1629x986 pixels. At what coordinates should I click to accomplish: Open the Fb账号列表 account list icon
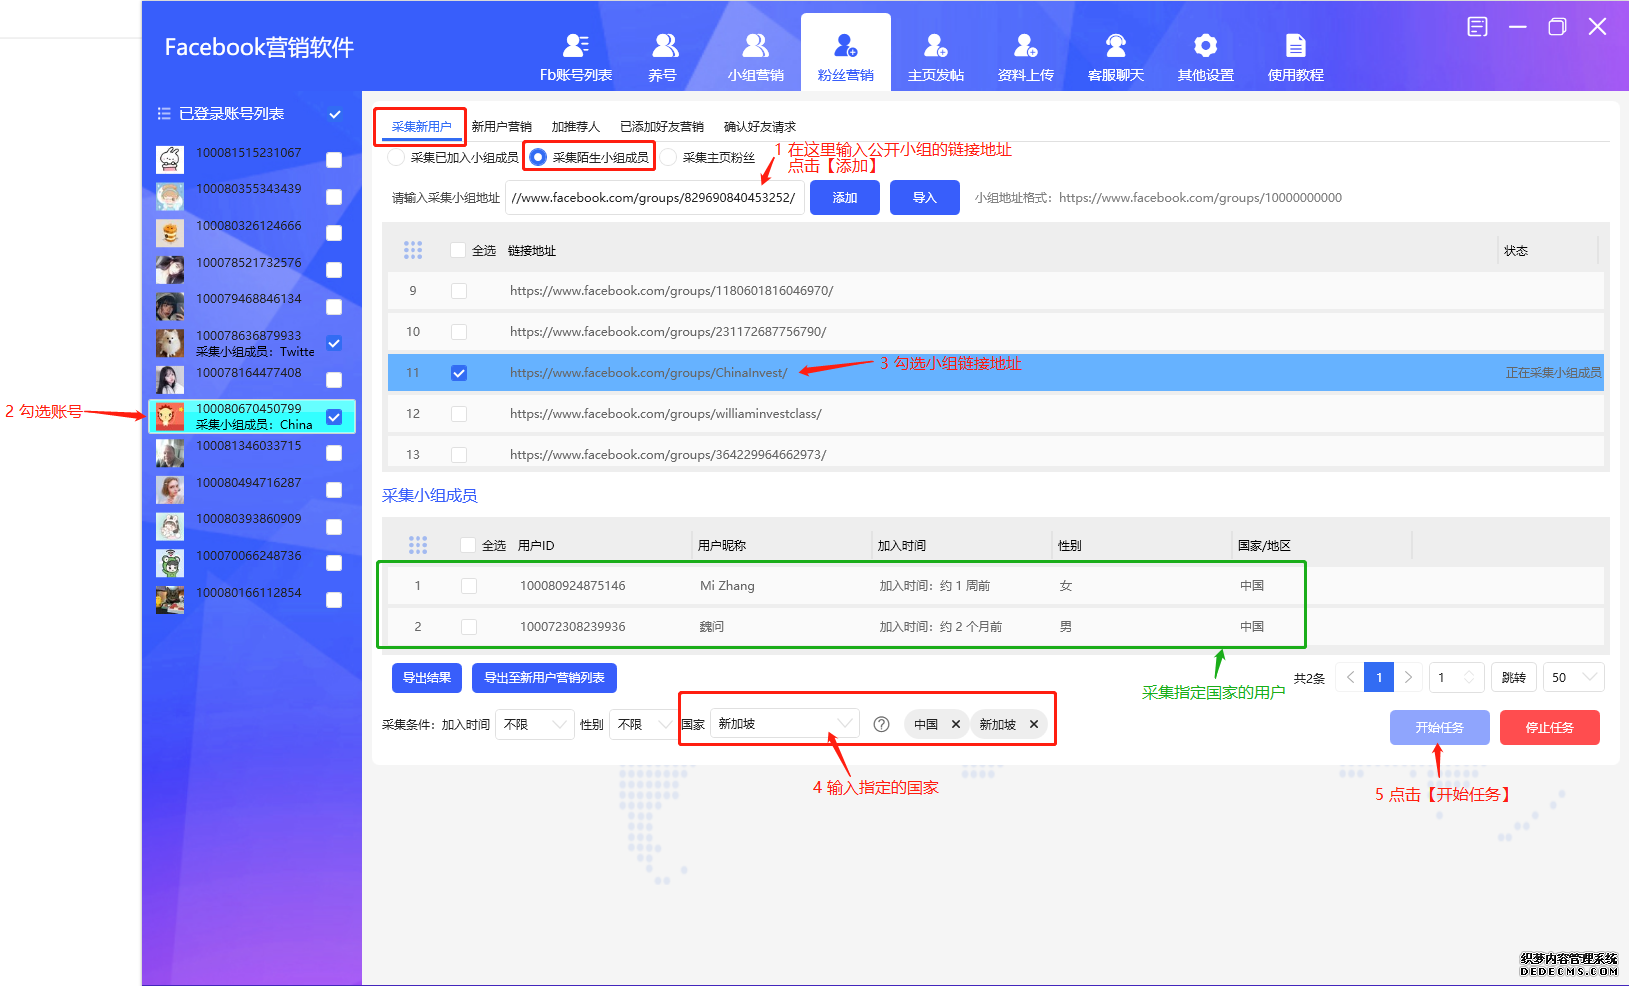[576, 46]
